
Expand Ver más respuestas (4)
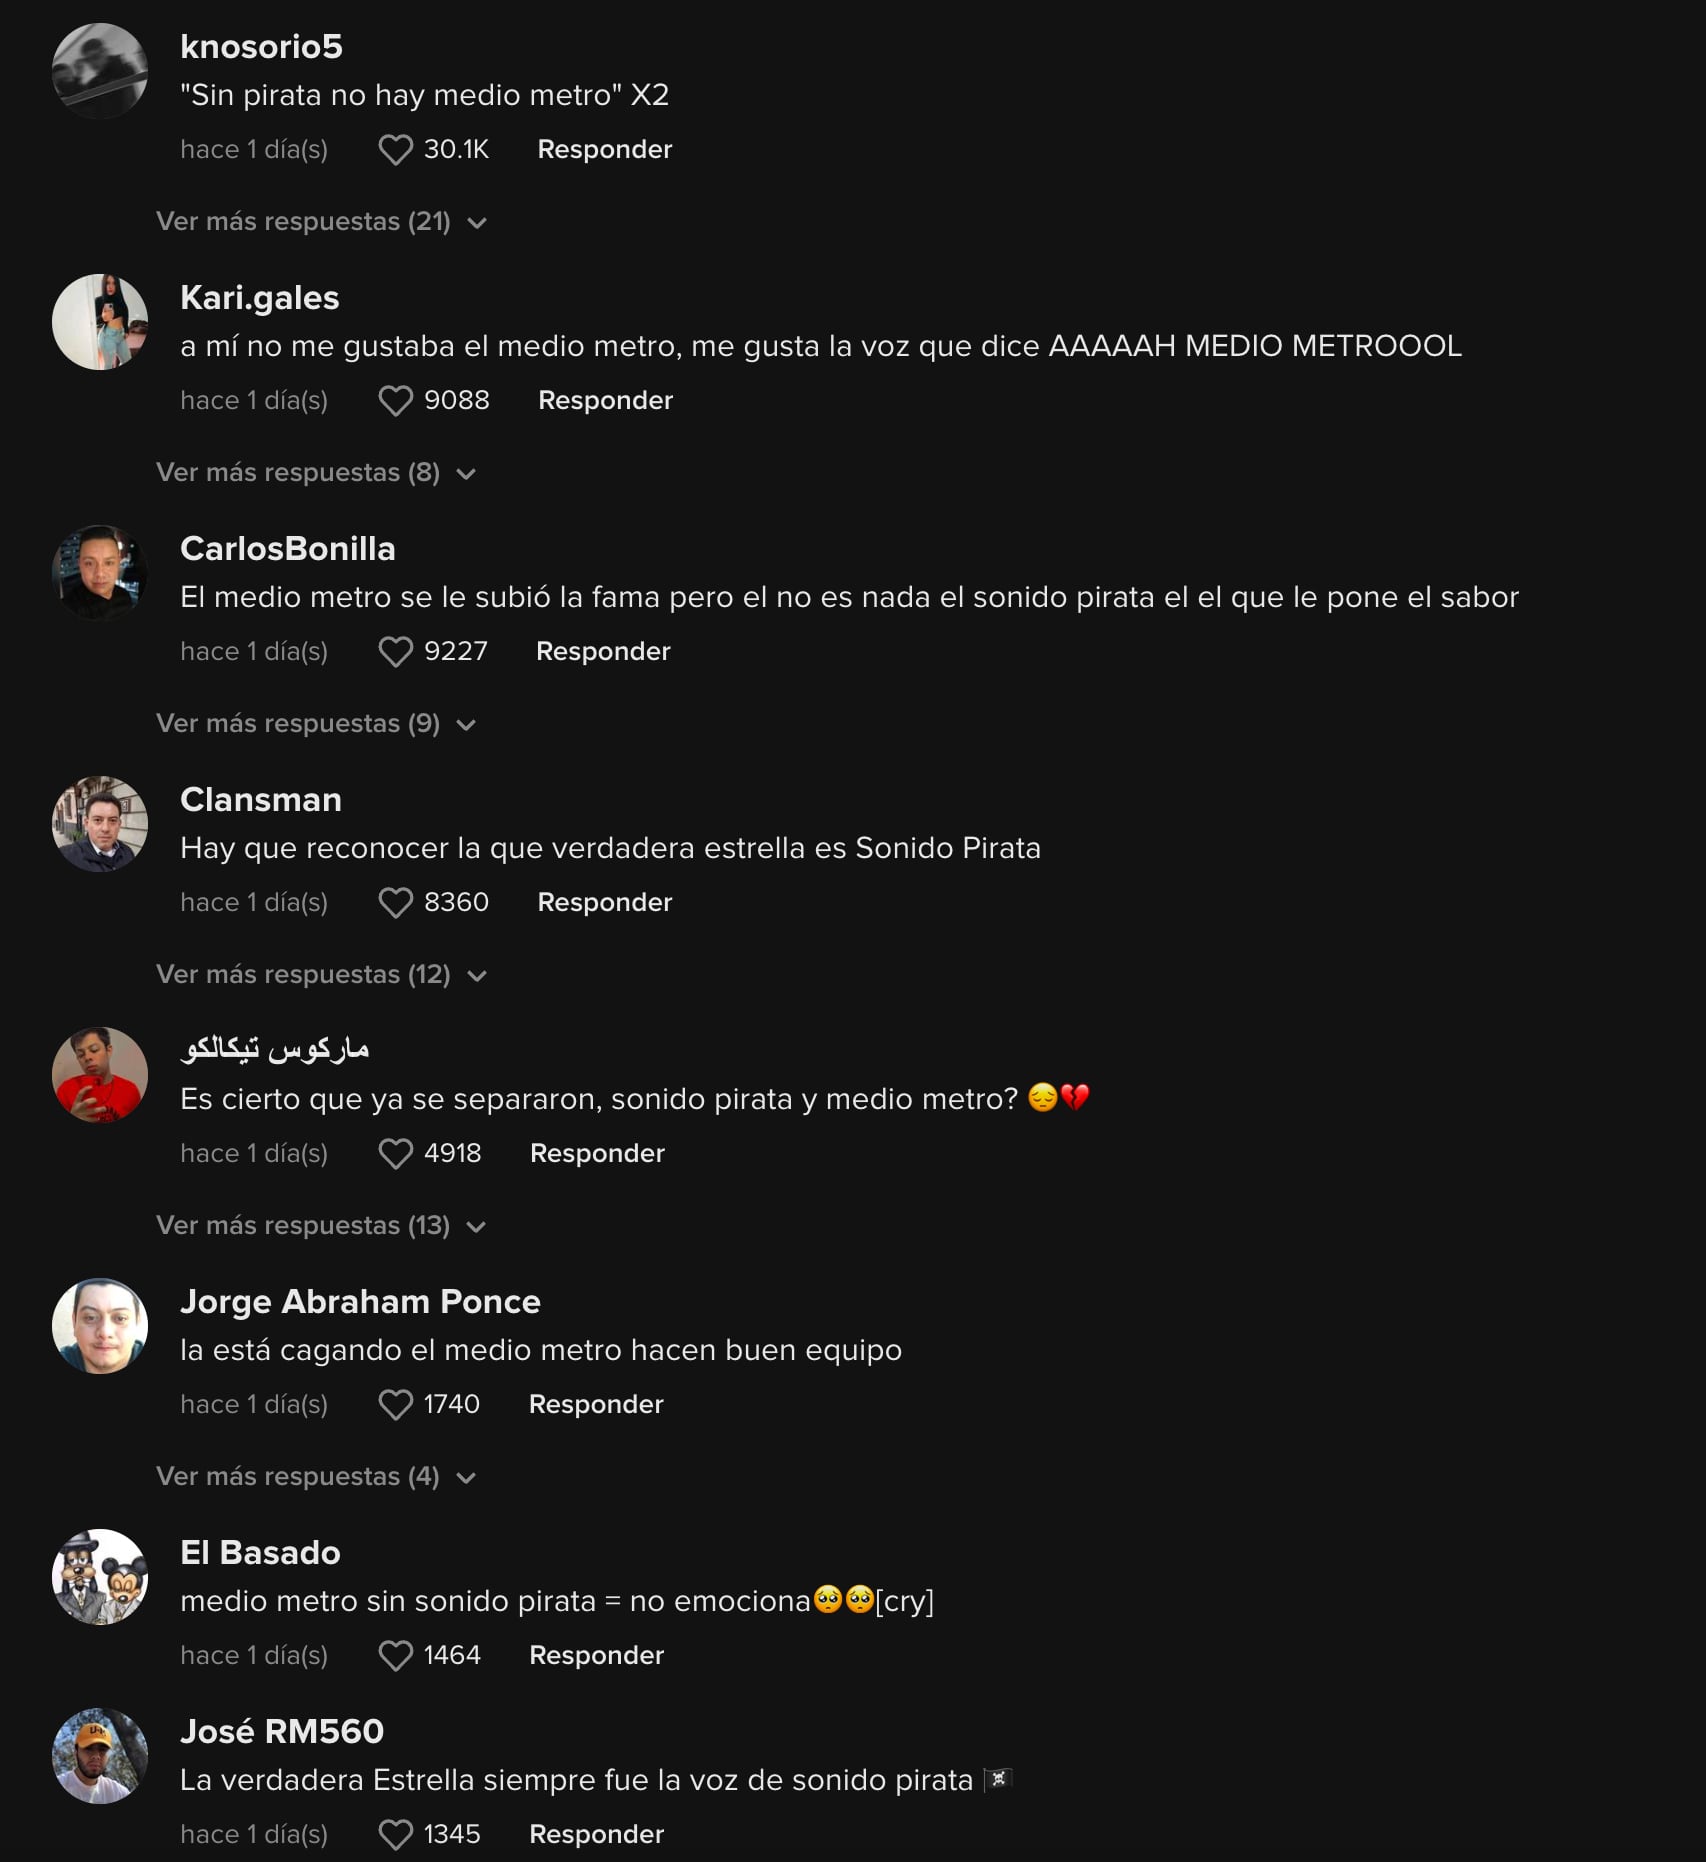pos(316,1477)
